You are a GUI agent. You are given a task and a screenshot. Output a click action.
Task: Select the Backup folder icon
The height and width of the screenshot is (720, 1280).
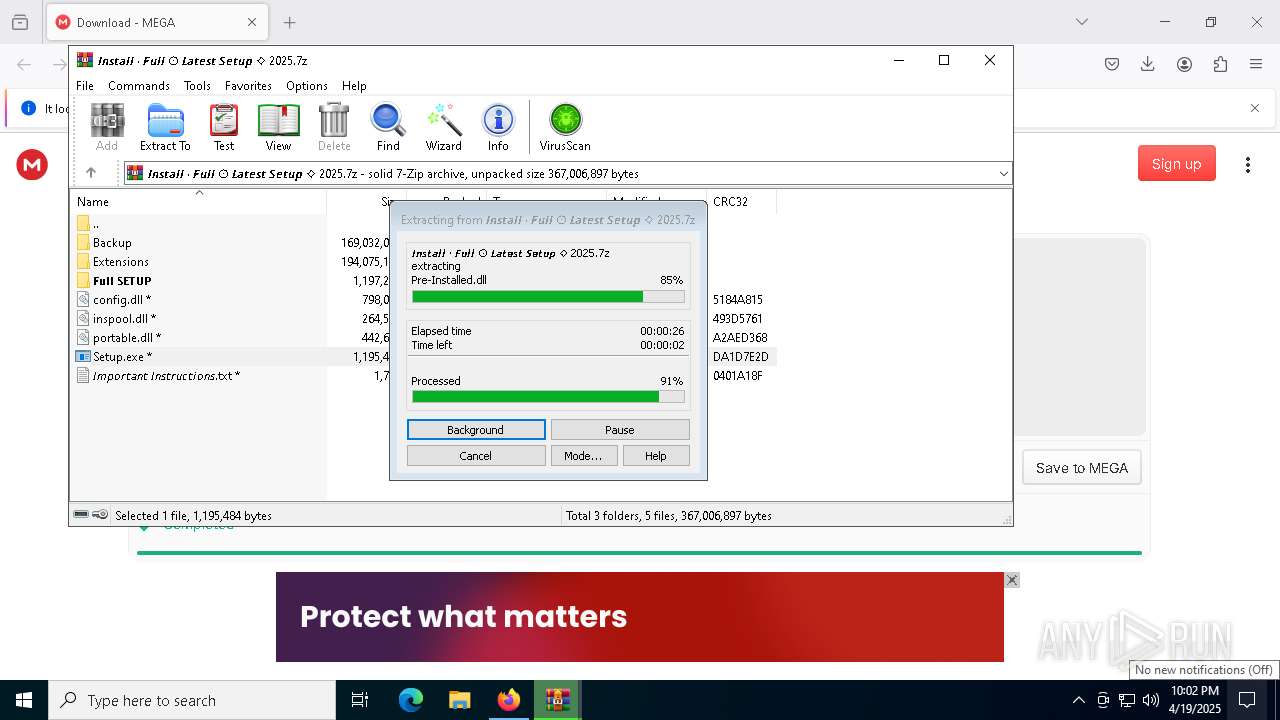[83, 242]
